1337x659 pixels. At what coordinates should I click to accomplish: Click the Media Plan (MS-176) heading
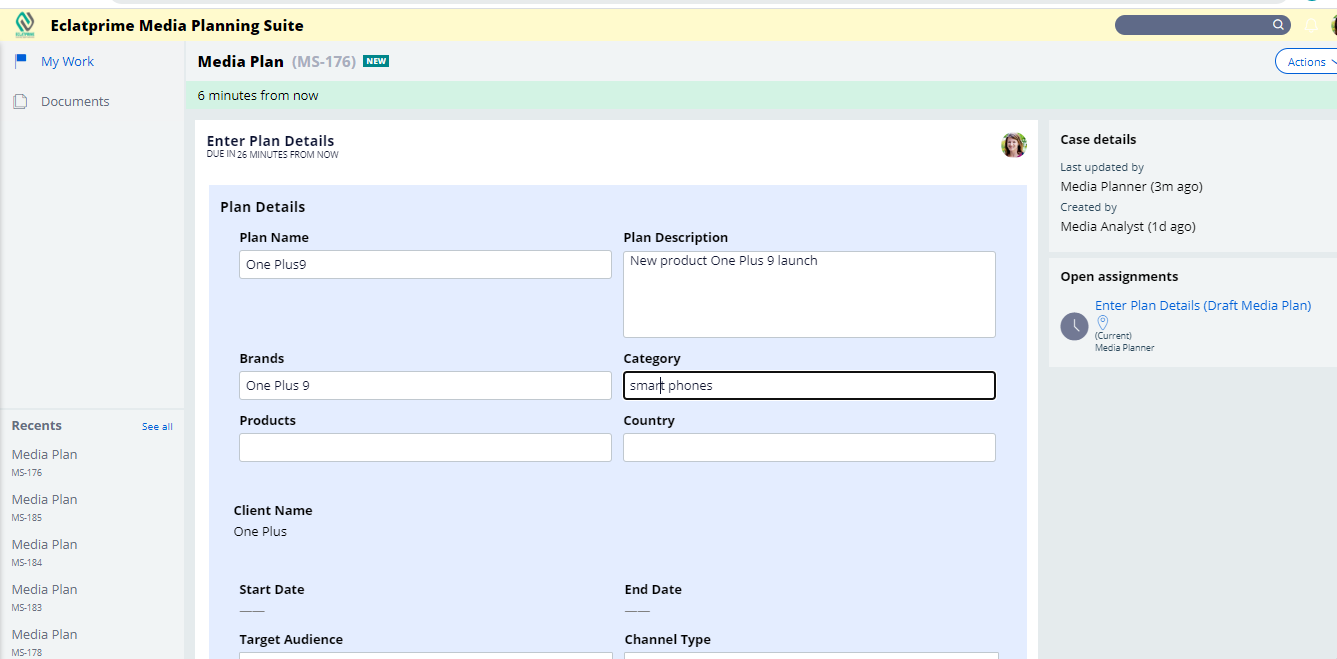[277, 61]
